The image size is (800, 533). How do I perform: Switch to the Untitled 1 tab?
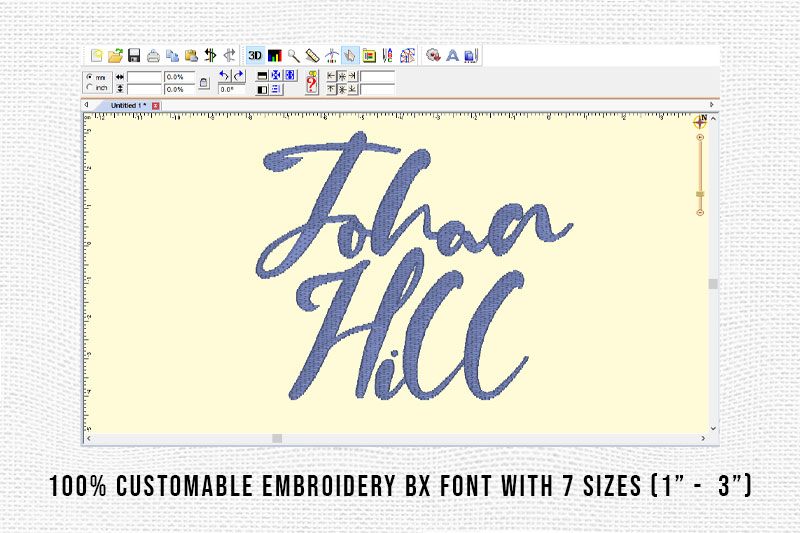[x=128, y=106]
